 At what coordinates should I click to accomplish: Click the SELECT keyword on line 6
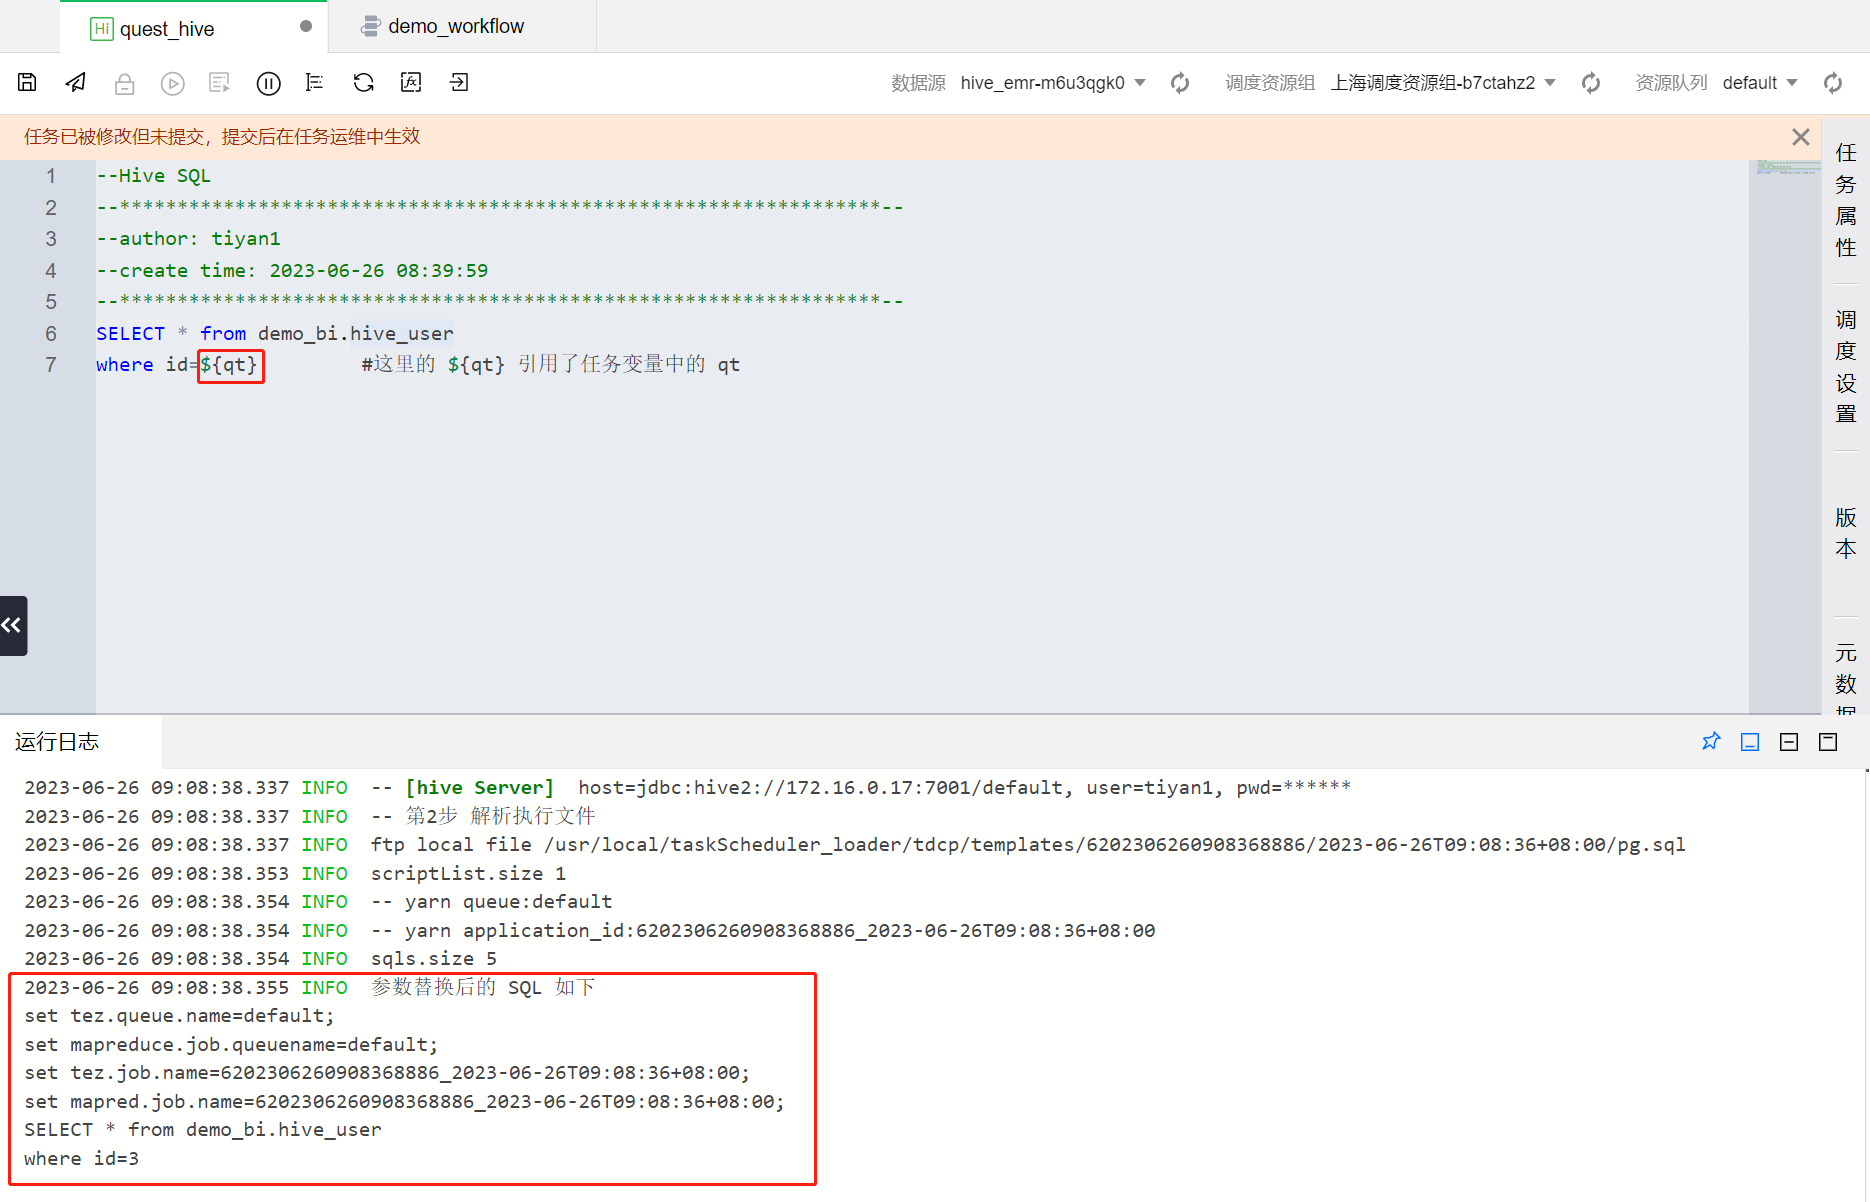point(130,334)
